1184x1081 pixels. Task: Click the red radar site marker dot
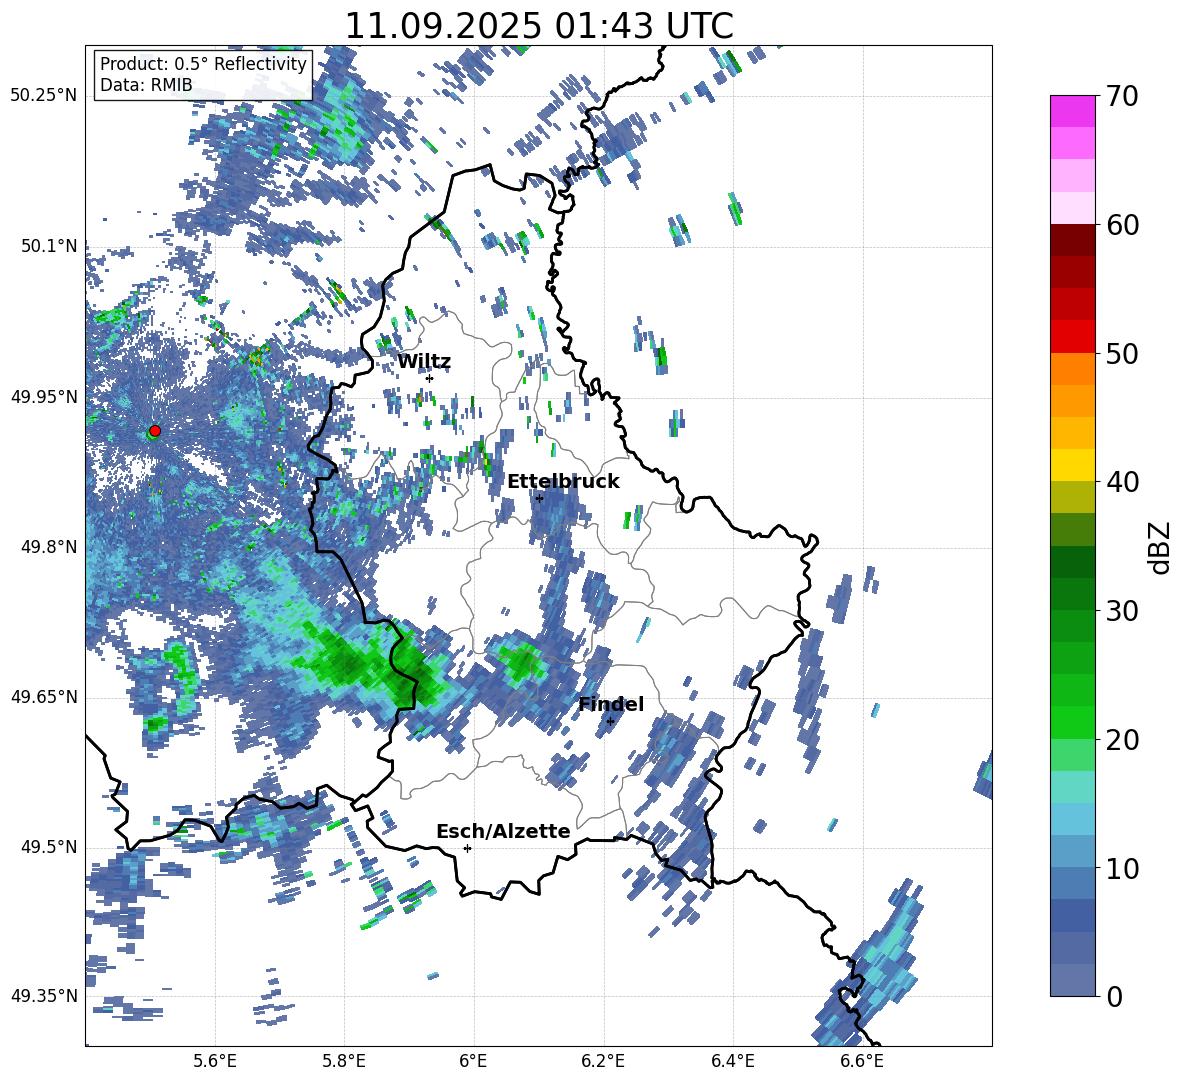[155, 430]
